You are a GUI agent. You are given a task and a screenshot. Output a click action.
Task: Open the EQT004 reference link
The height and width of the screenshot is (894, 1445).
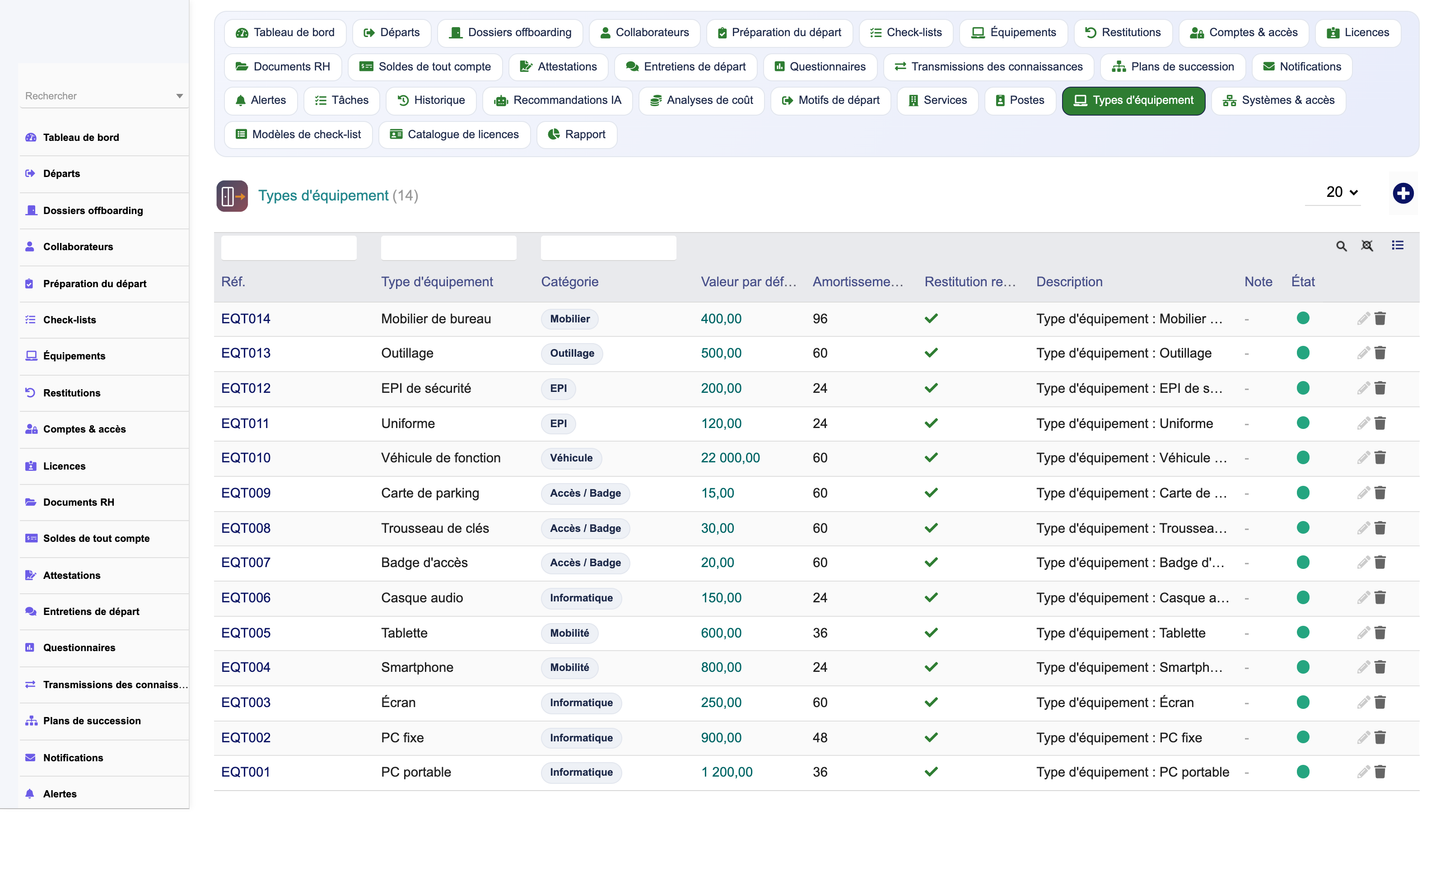click(x=246, y=667)
